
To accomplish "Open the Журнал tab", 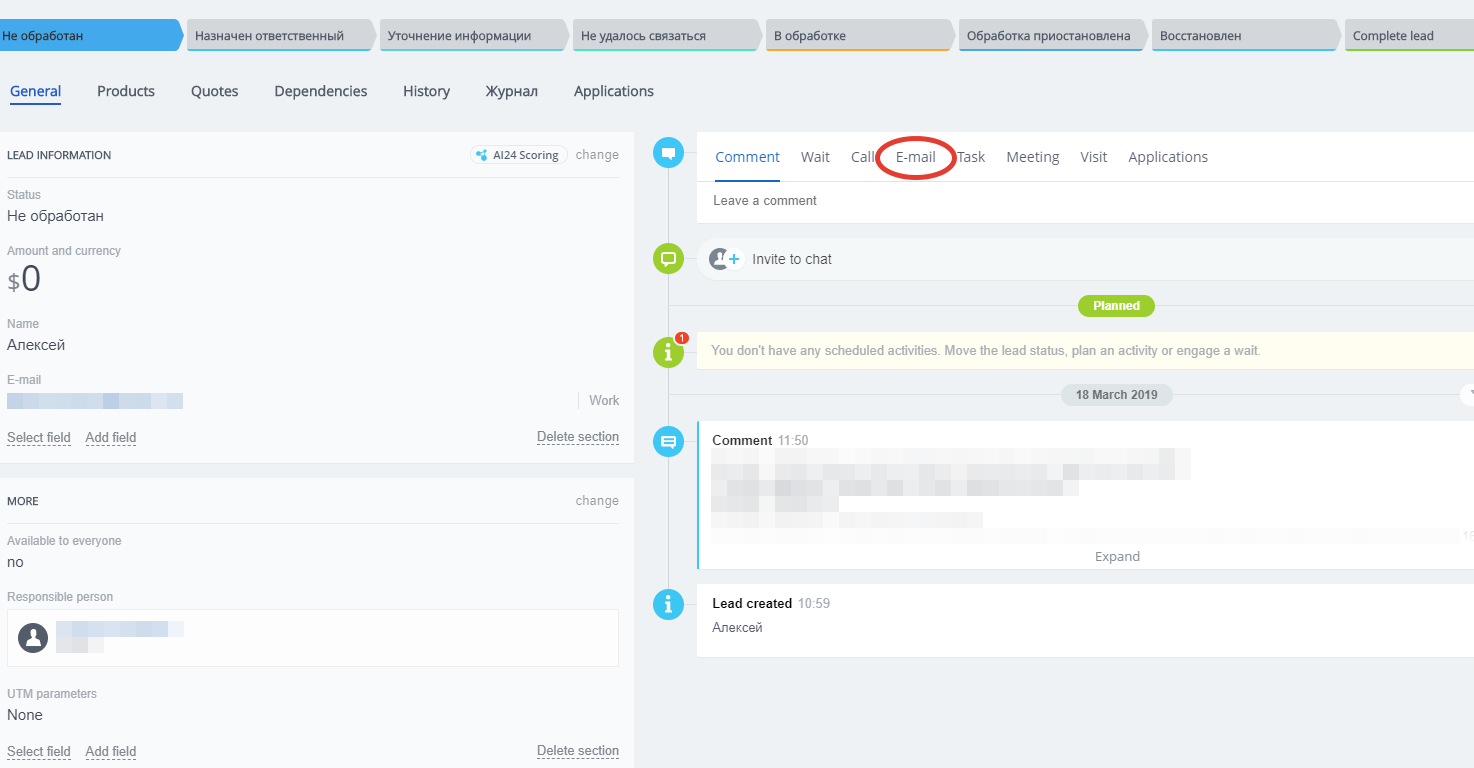I will click(512, 91).
